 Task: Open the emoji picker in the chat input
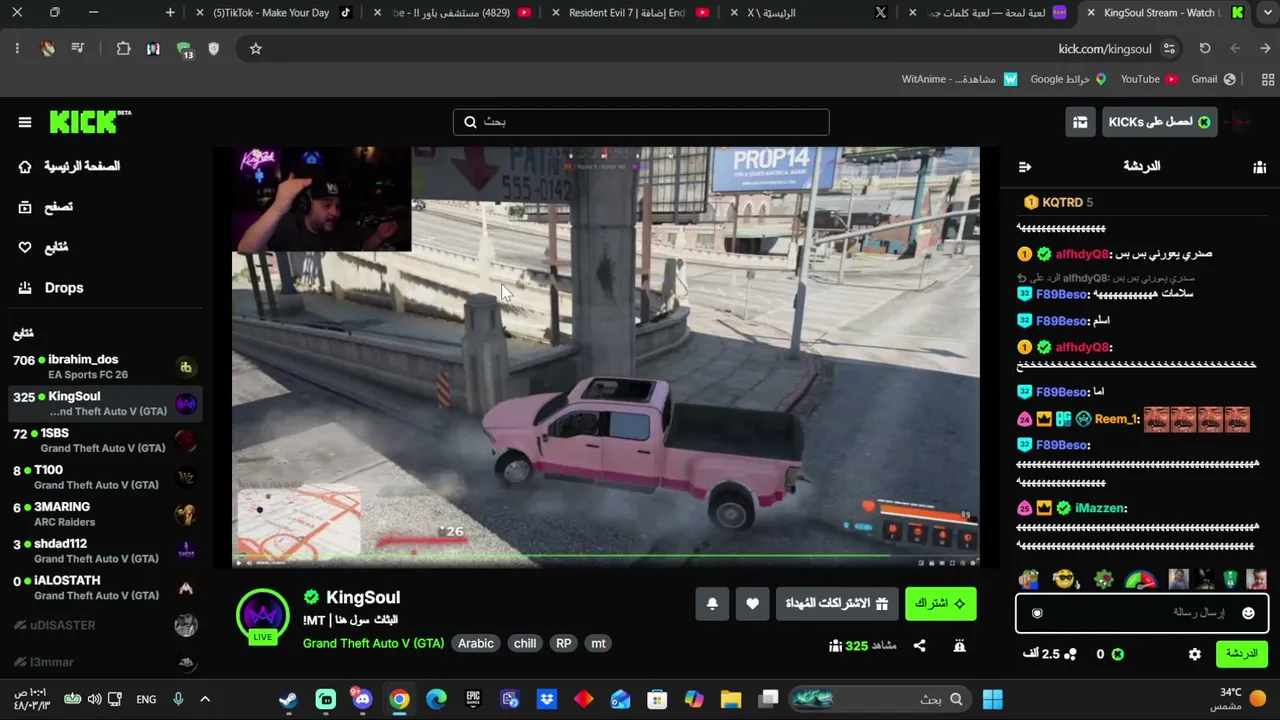point(1248,613)
